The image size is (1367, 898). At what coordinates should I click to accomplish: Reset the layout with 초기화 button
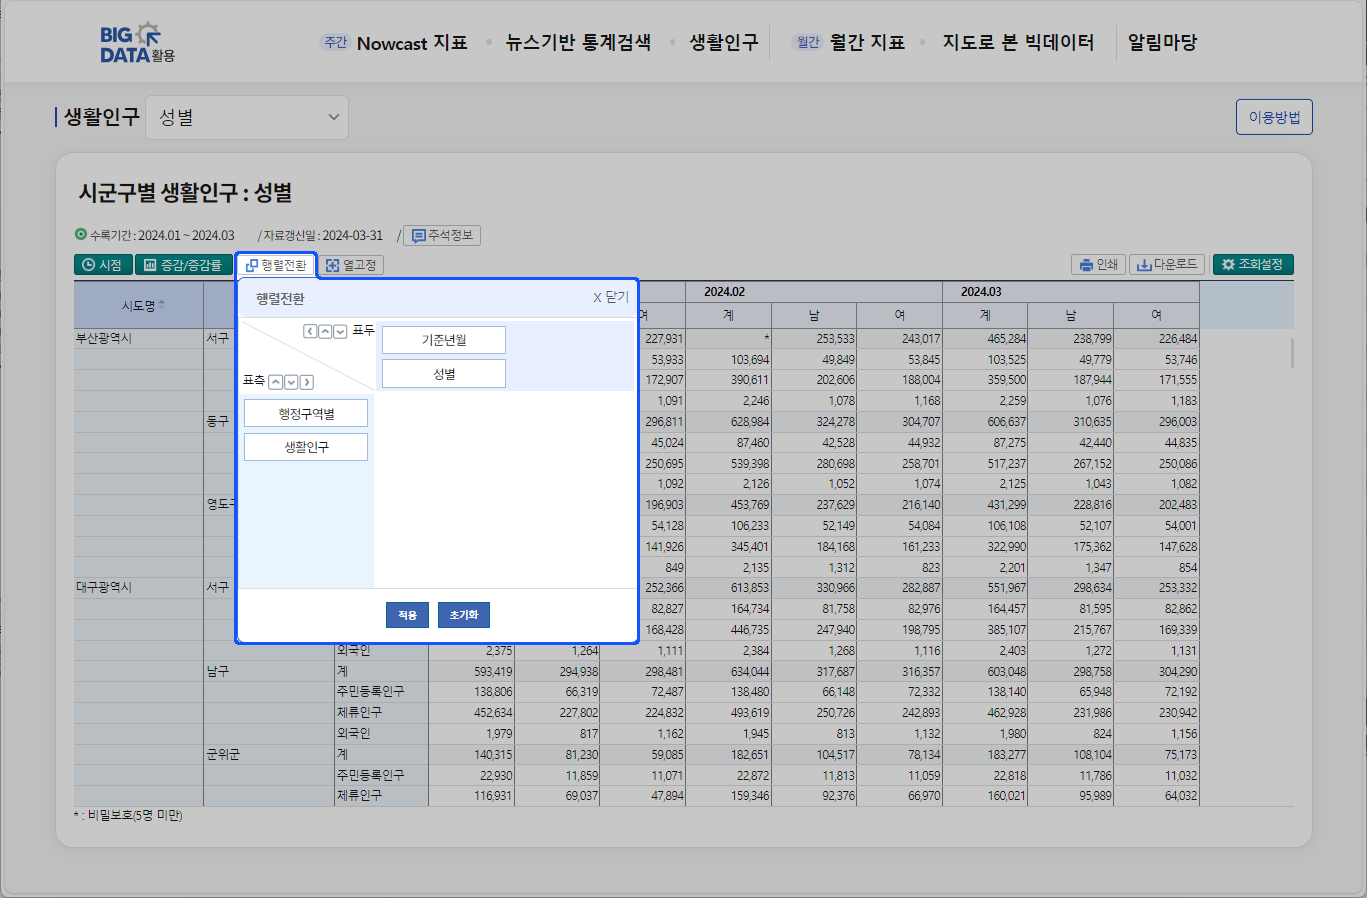pyautogui.click(x=463, y=615)
